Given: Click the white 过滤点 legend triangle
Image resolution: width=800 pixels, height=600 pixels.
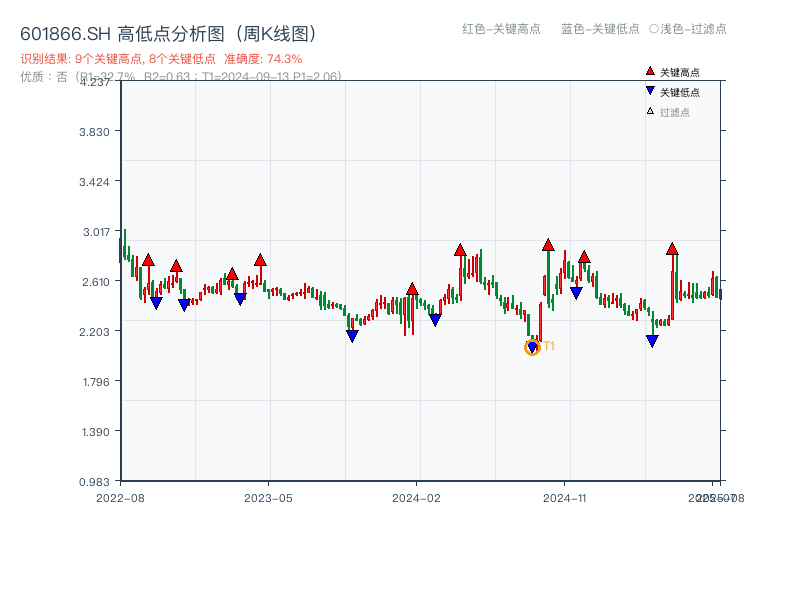Looking at the screenshot, I should (650, 111).
